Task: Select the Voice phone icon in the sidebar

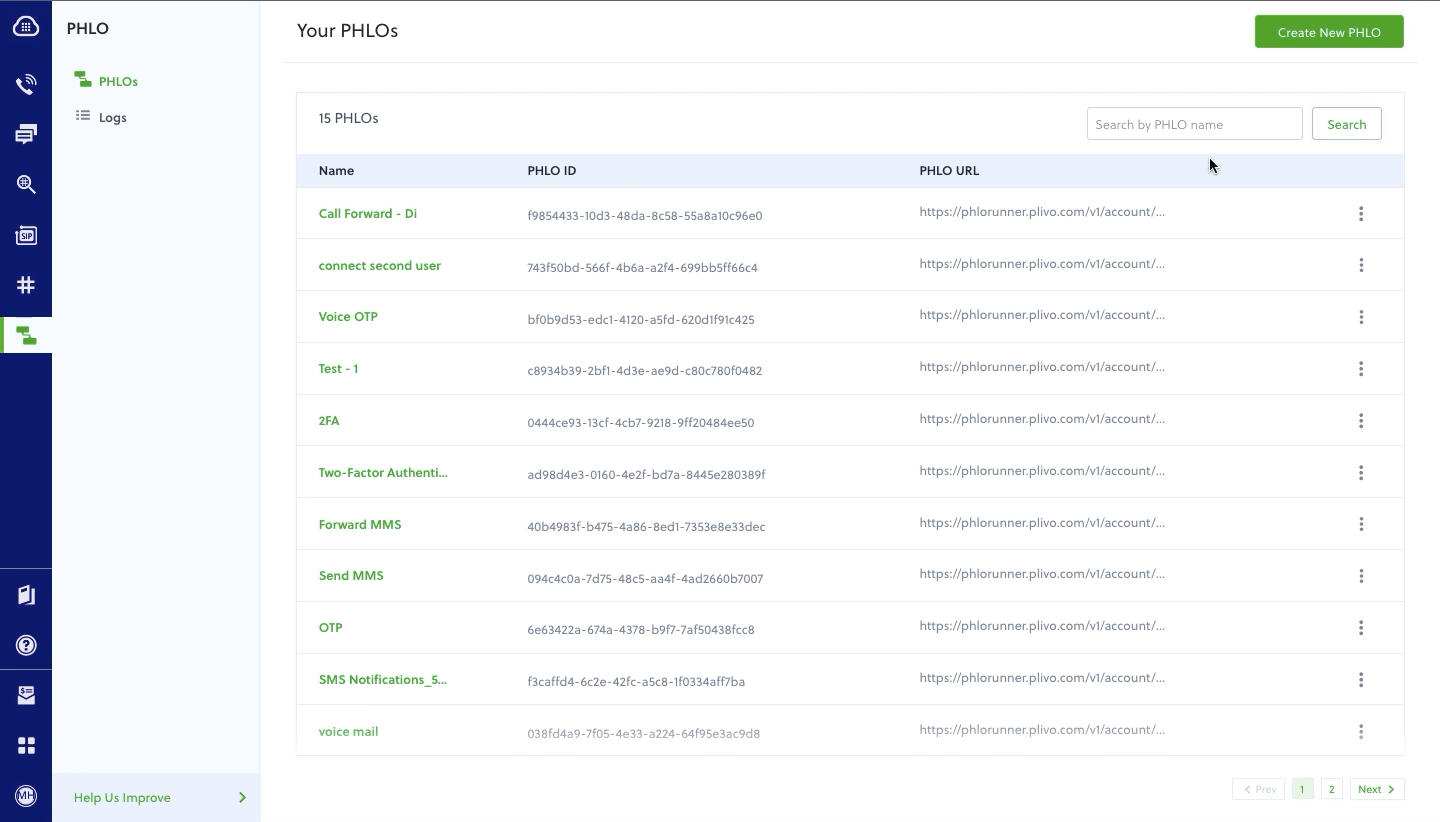Action: [x=26, y=83]
